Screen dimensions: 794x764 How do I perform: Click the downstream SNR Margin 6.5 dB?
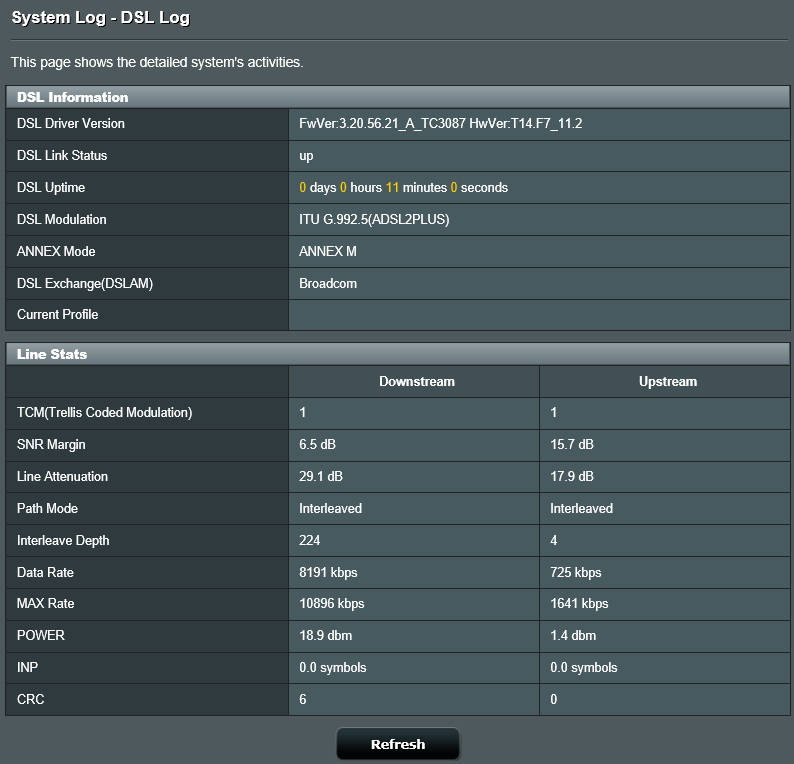(320, 445)
